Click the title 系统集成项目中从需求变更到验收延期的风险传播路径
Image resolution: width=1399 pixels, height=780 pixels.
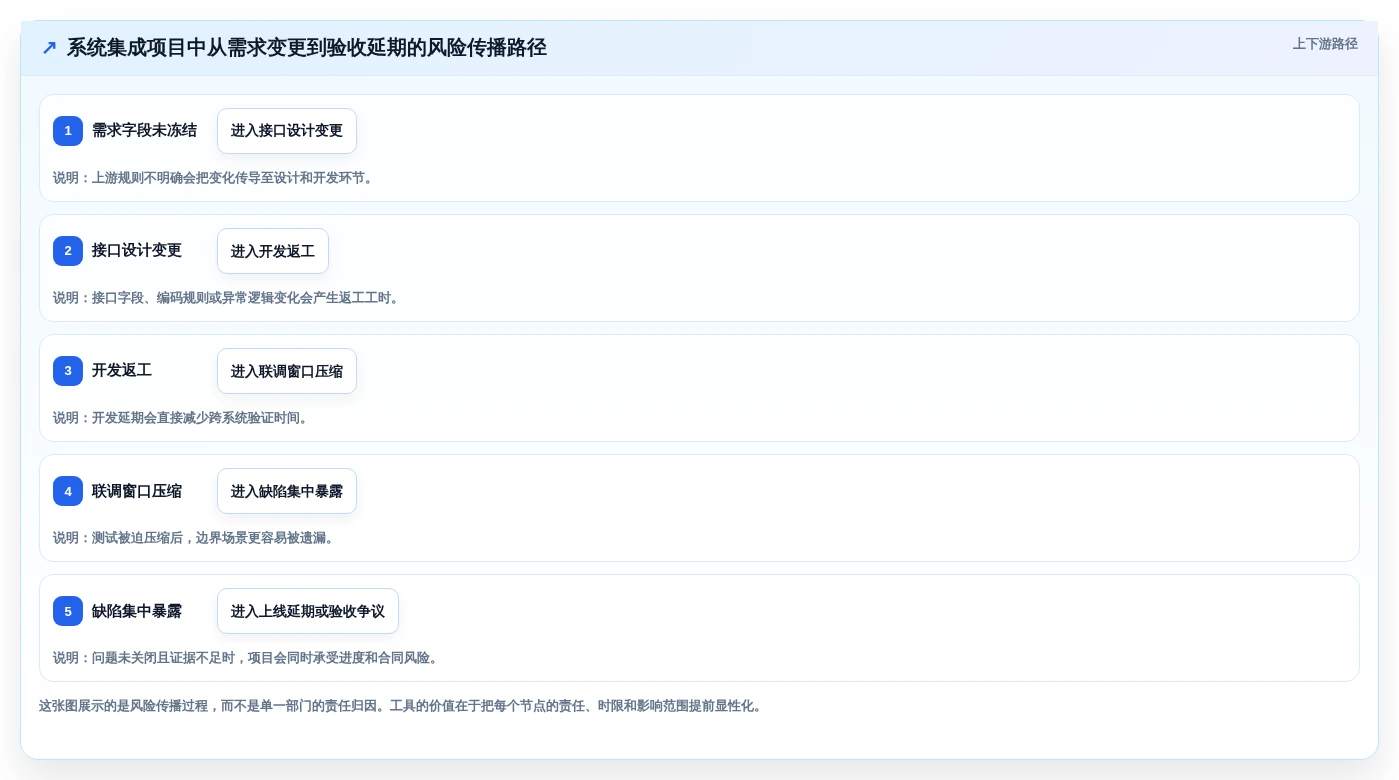tap(307, 48)
